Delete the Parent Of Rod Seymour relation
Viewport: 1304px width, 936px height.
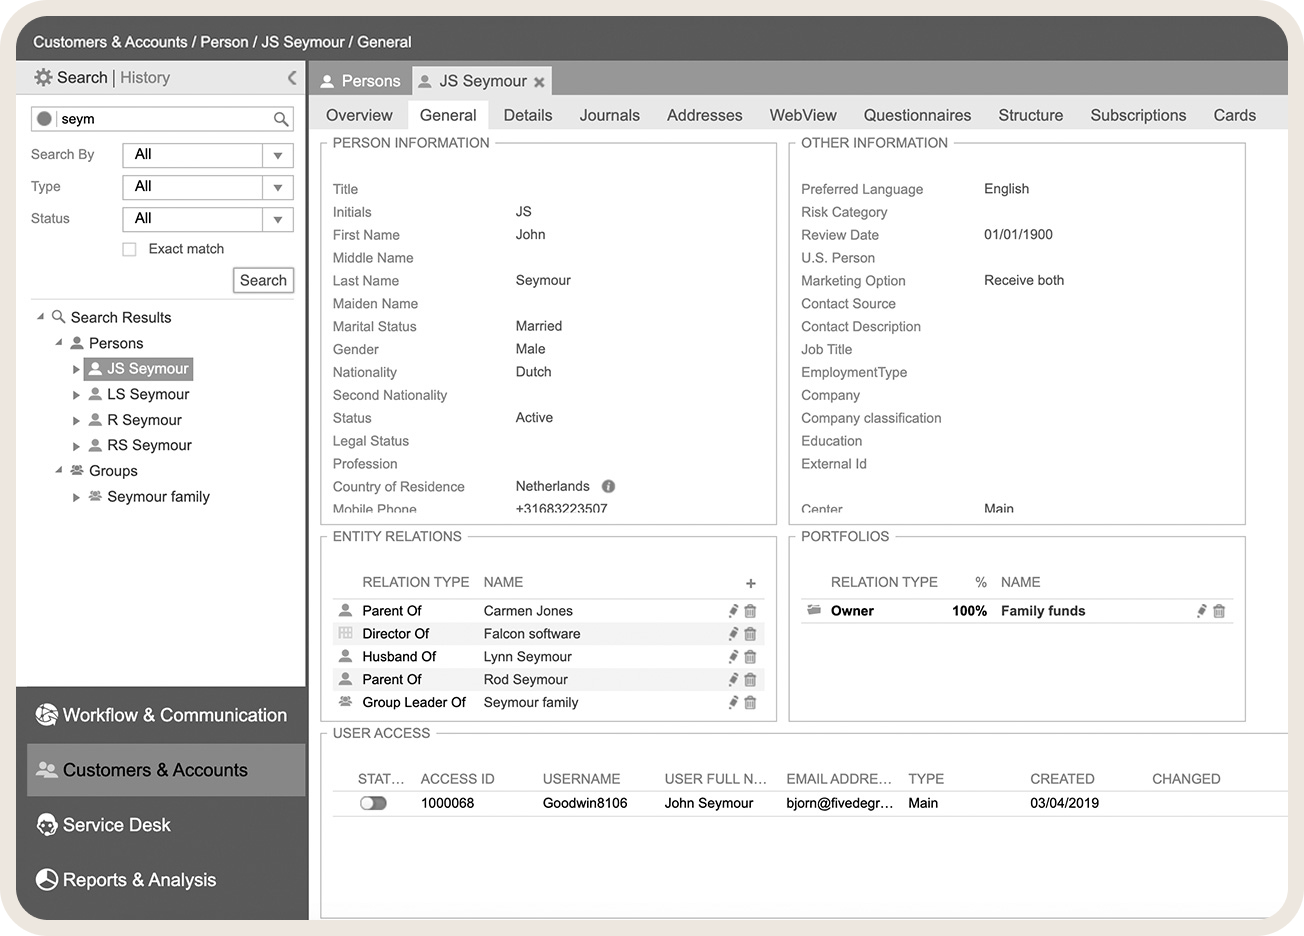coord(750,680)
